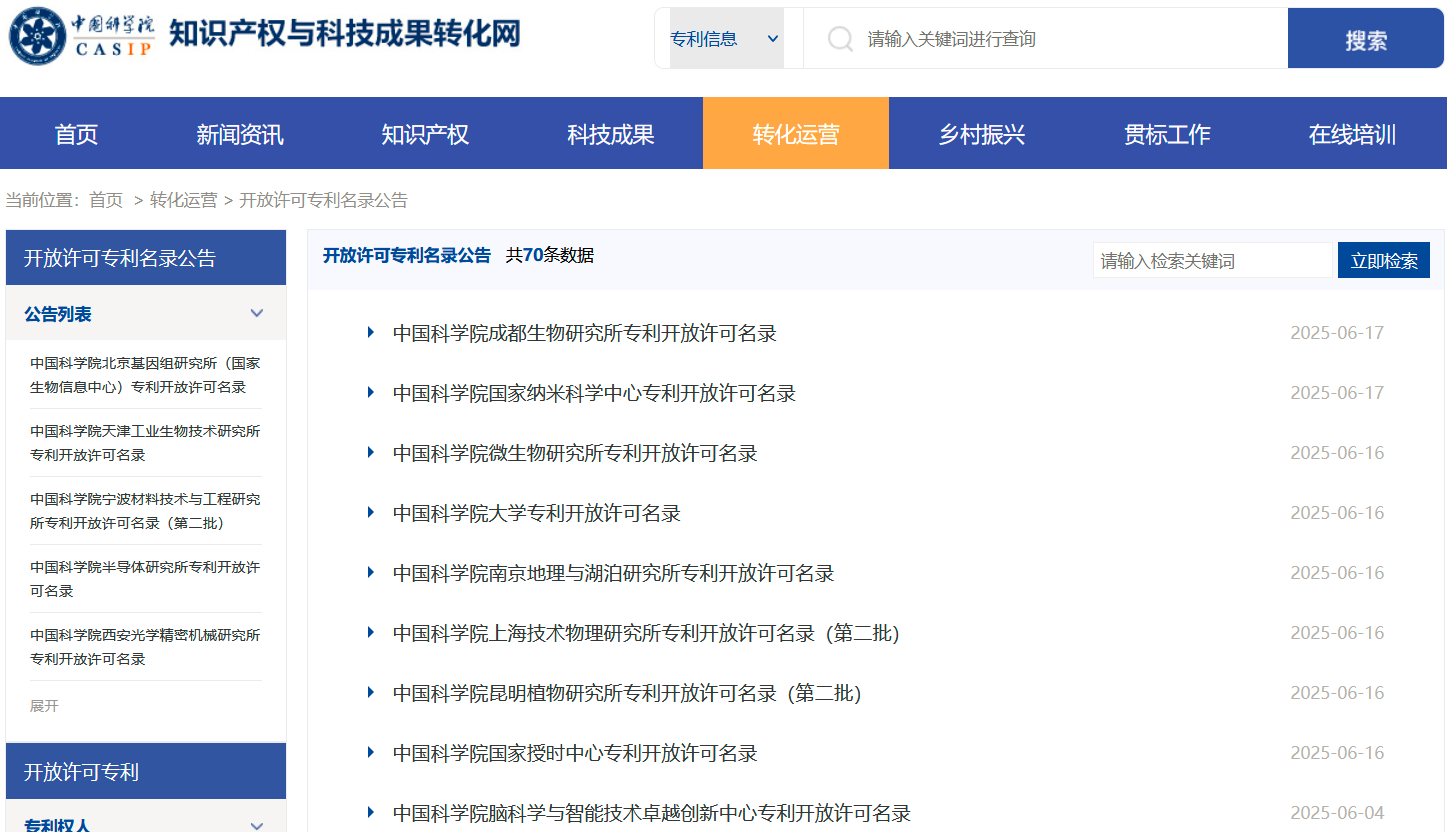Click 展开 to expand the announcement list
The image size is (1447, 832).
pyautogui.click(x=44, y=705)
